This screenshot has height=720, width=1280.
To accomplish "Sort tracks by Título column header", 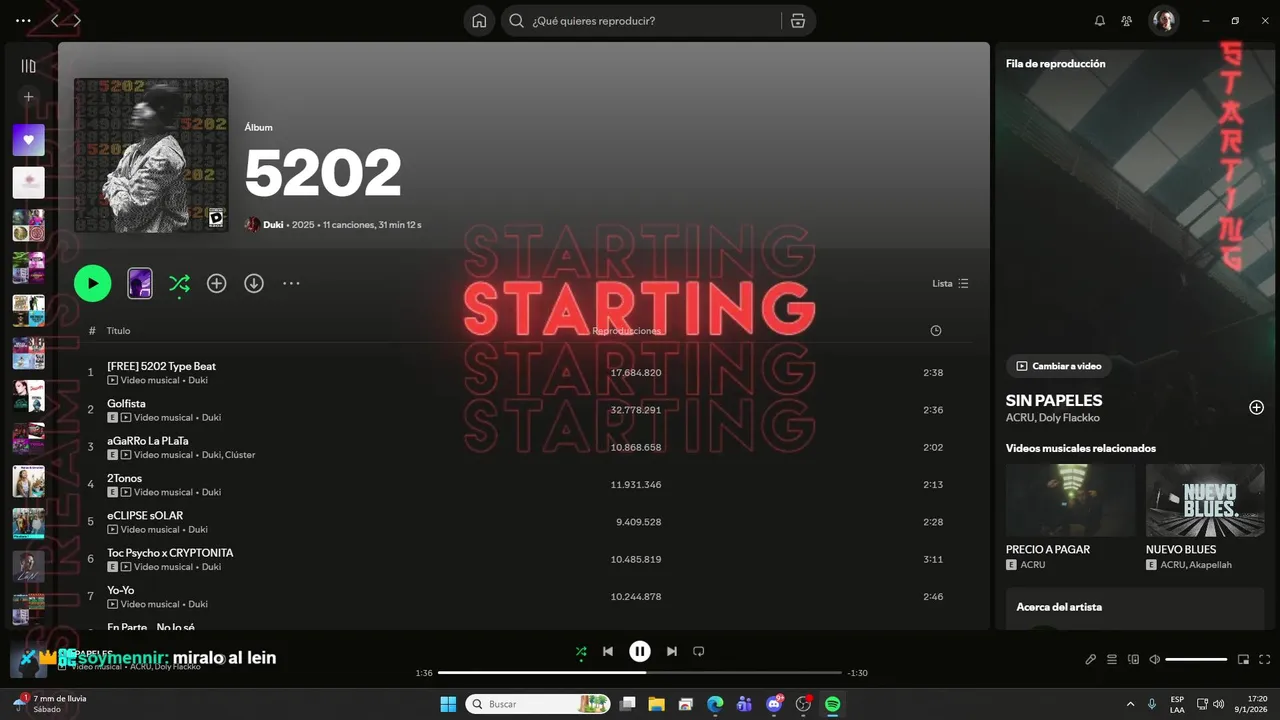I will [x=118, y=331].
